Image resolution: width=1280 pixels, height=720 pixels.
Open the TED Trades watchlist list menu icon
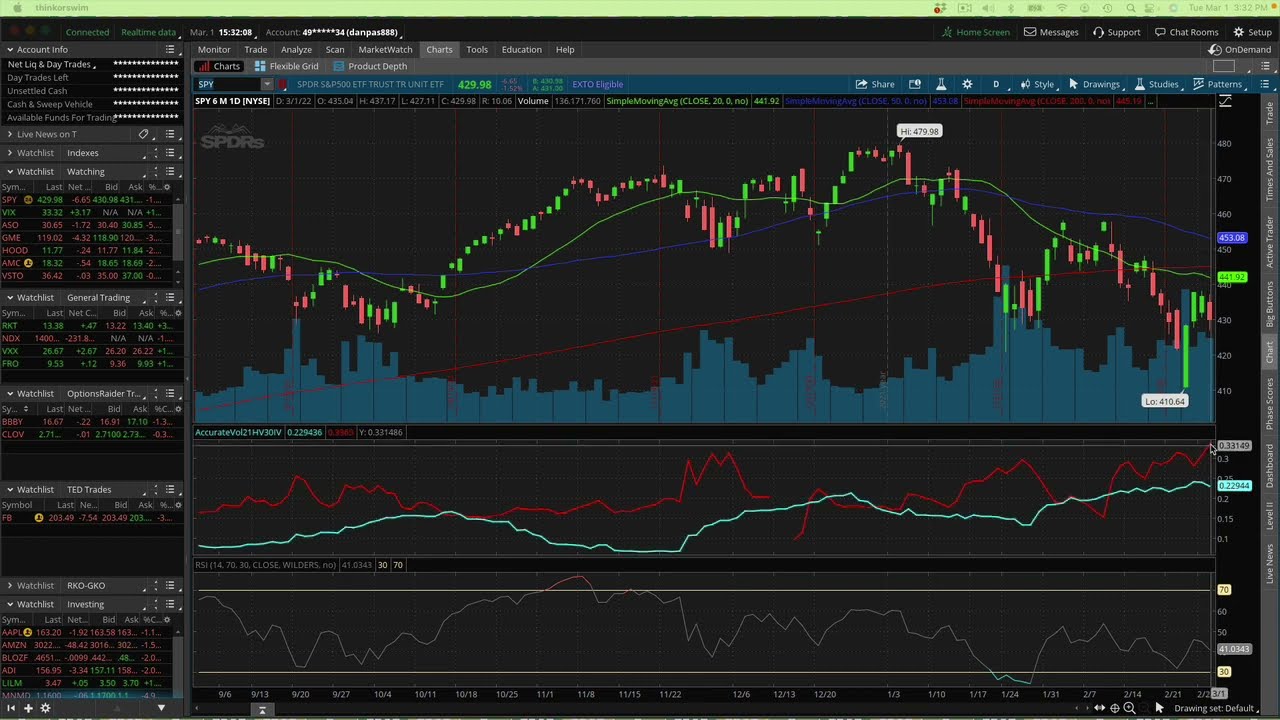170,489
